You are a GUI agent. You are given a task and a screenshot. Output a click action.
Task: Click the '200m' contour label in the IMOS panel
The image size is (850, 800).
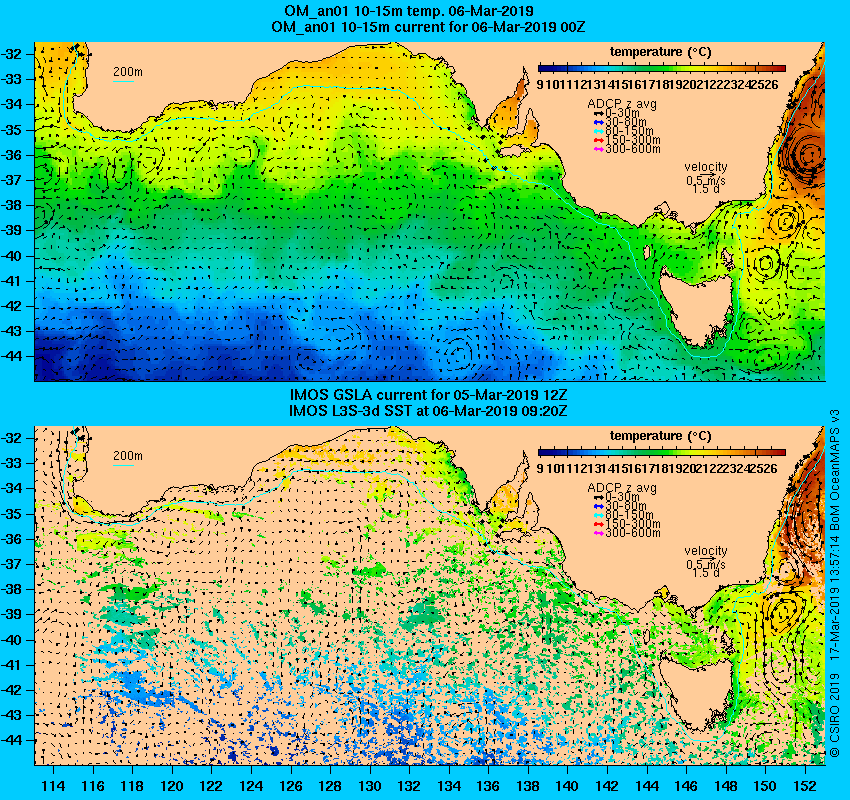128,456
